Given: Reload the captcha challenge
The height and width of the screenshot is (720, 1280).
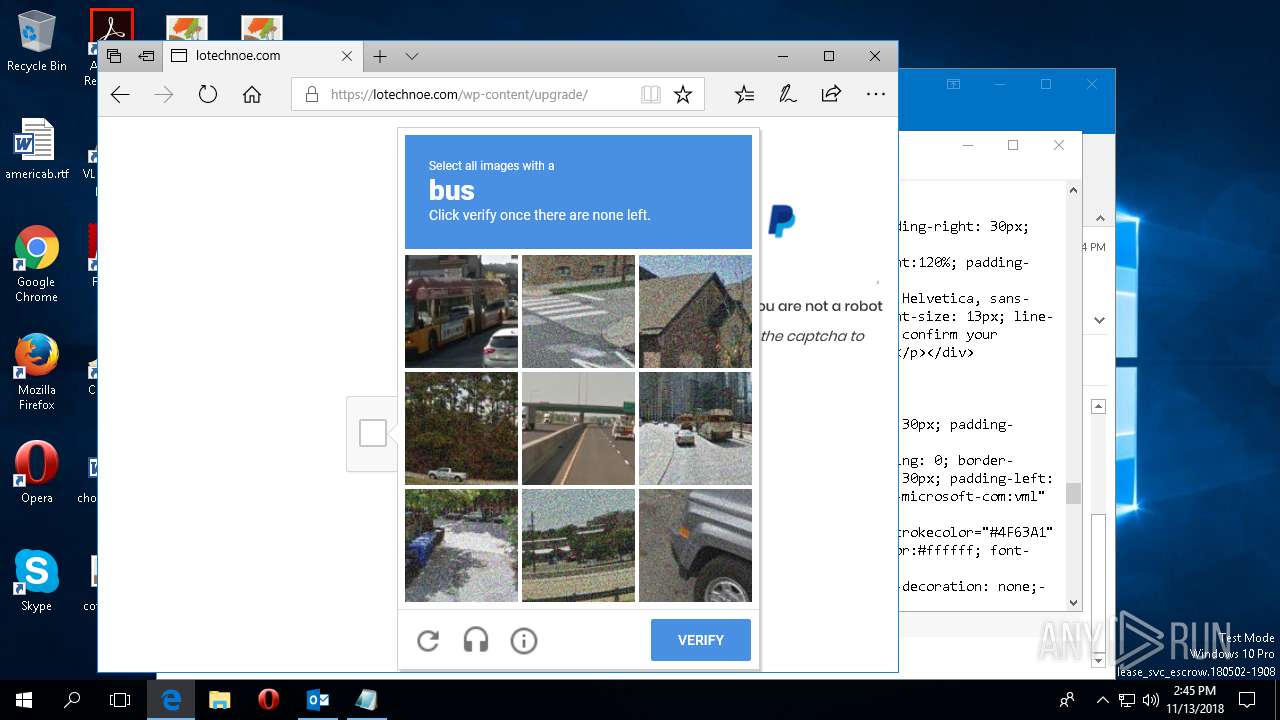Looking at the screenshot, I should (428, 640).
